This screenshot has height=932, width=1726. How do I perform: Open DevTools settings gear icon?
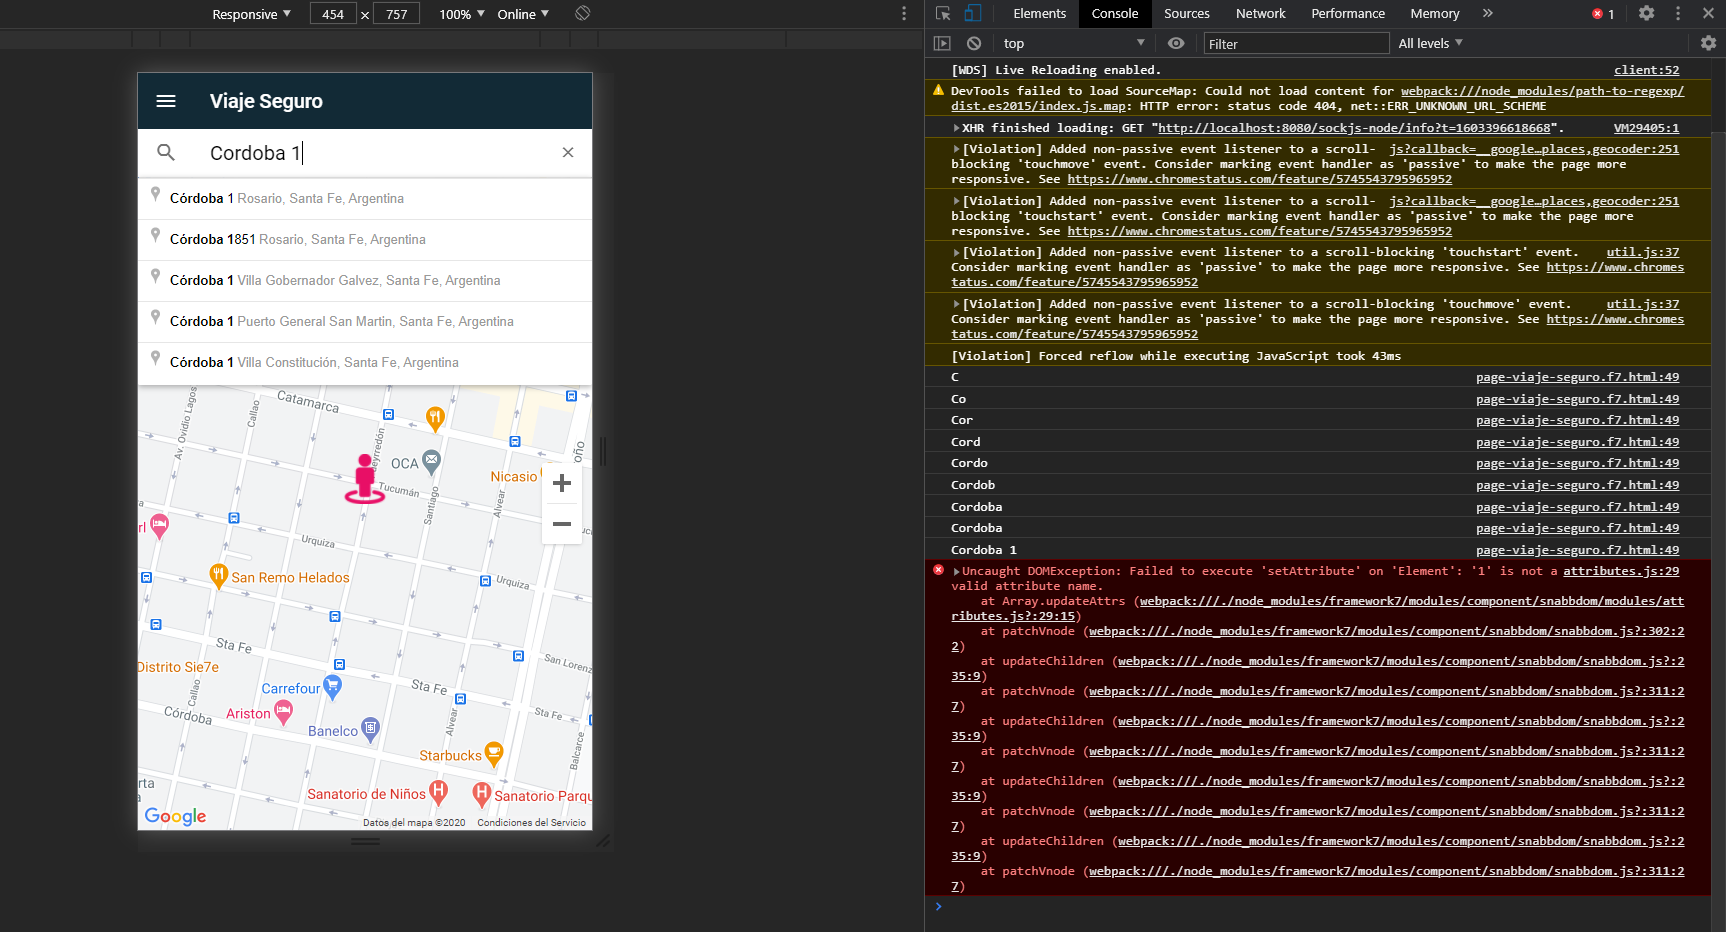[x=1647, y=14]
